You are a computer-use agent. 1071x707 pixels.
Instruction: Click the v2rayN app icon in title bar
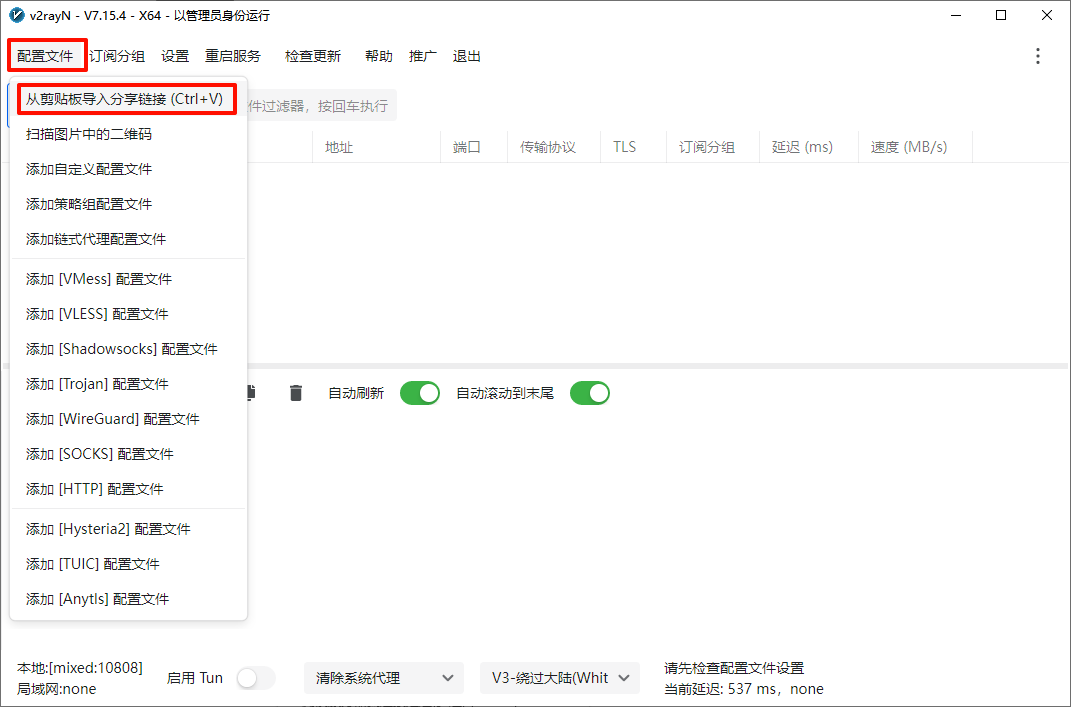pos(16,15)
